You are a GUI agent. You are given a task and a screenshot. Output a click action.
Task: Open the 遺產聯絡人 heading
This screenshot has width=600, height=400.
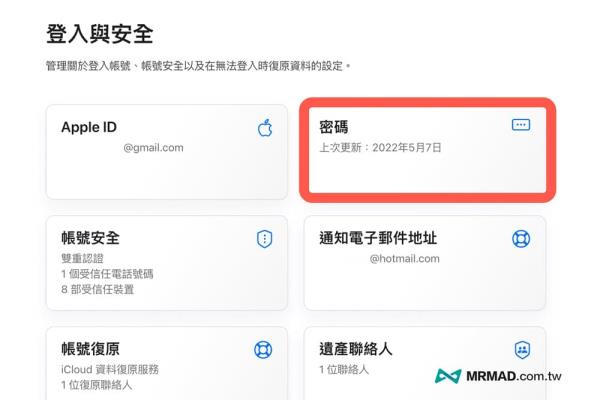pos(355,349)
